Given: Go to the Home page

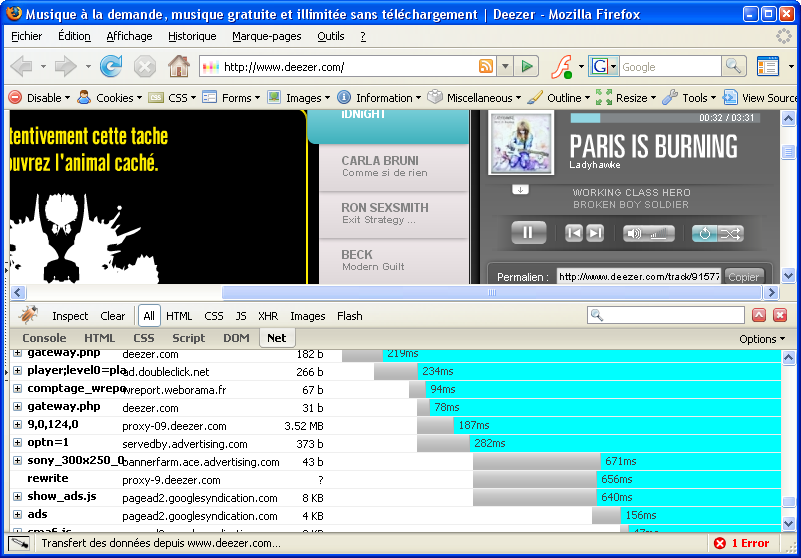Looking at the screenshot, I should (x=179, y=66).
